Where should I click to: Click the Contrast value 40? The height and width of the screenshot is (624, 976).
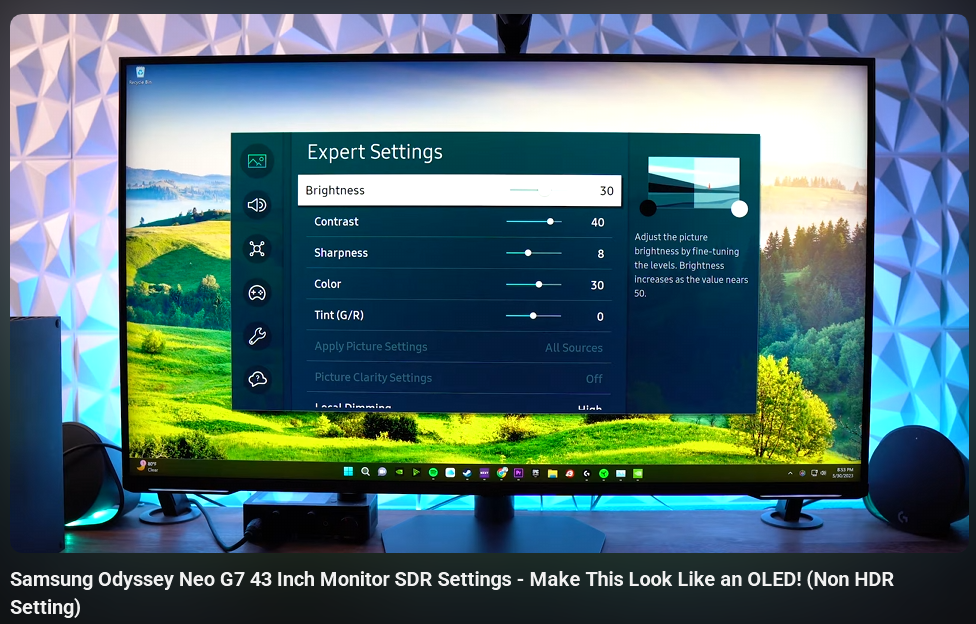(x=598, y=222)
